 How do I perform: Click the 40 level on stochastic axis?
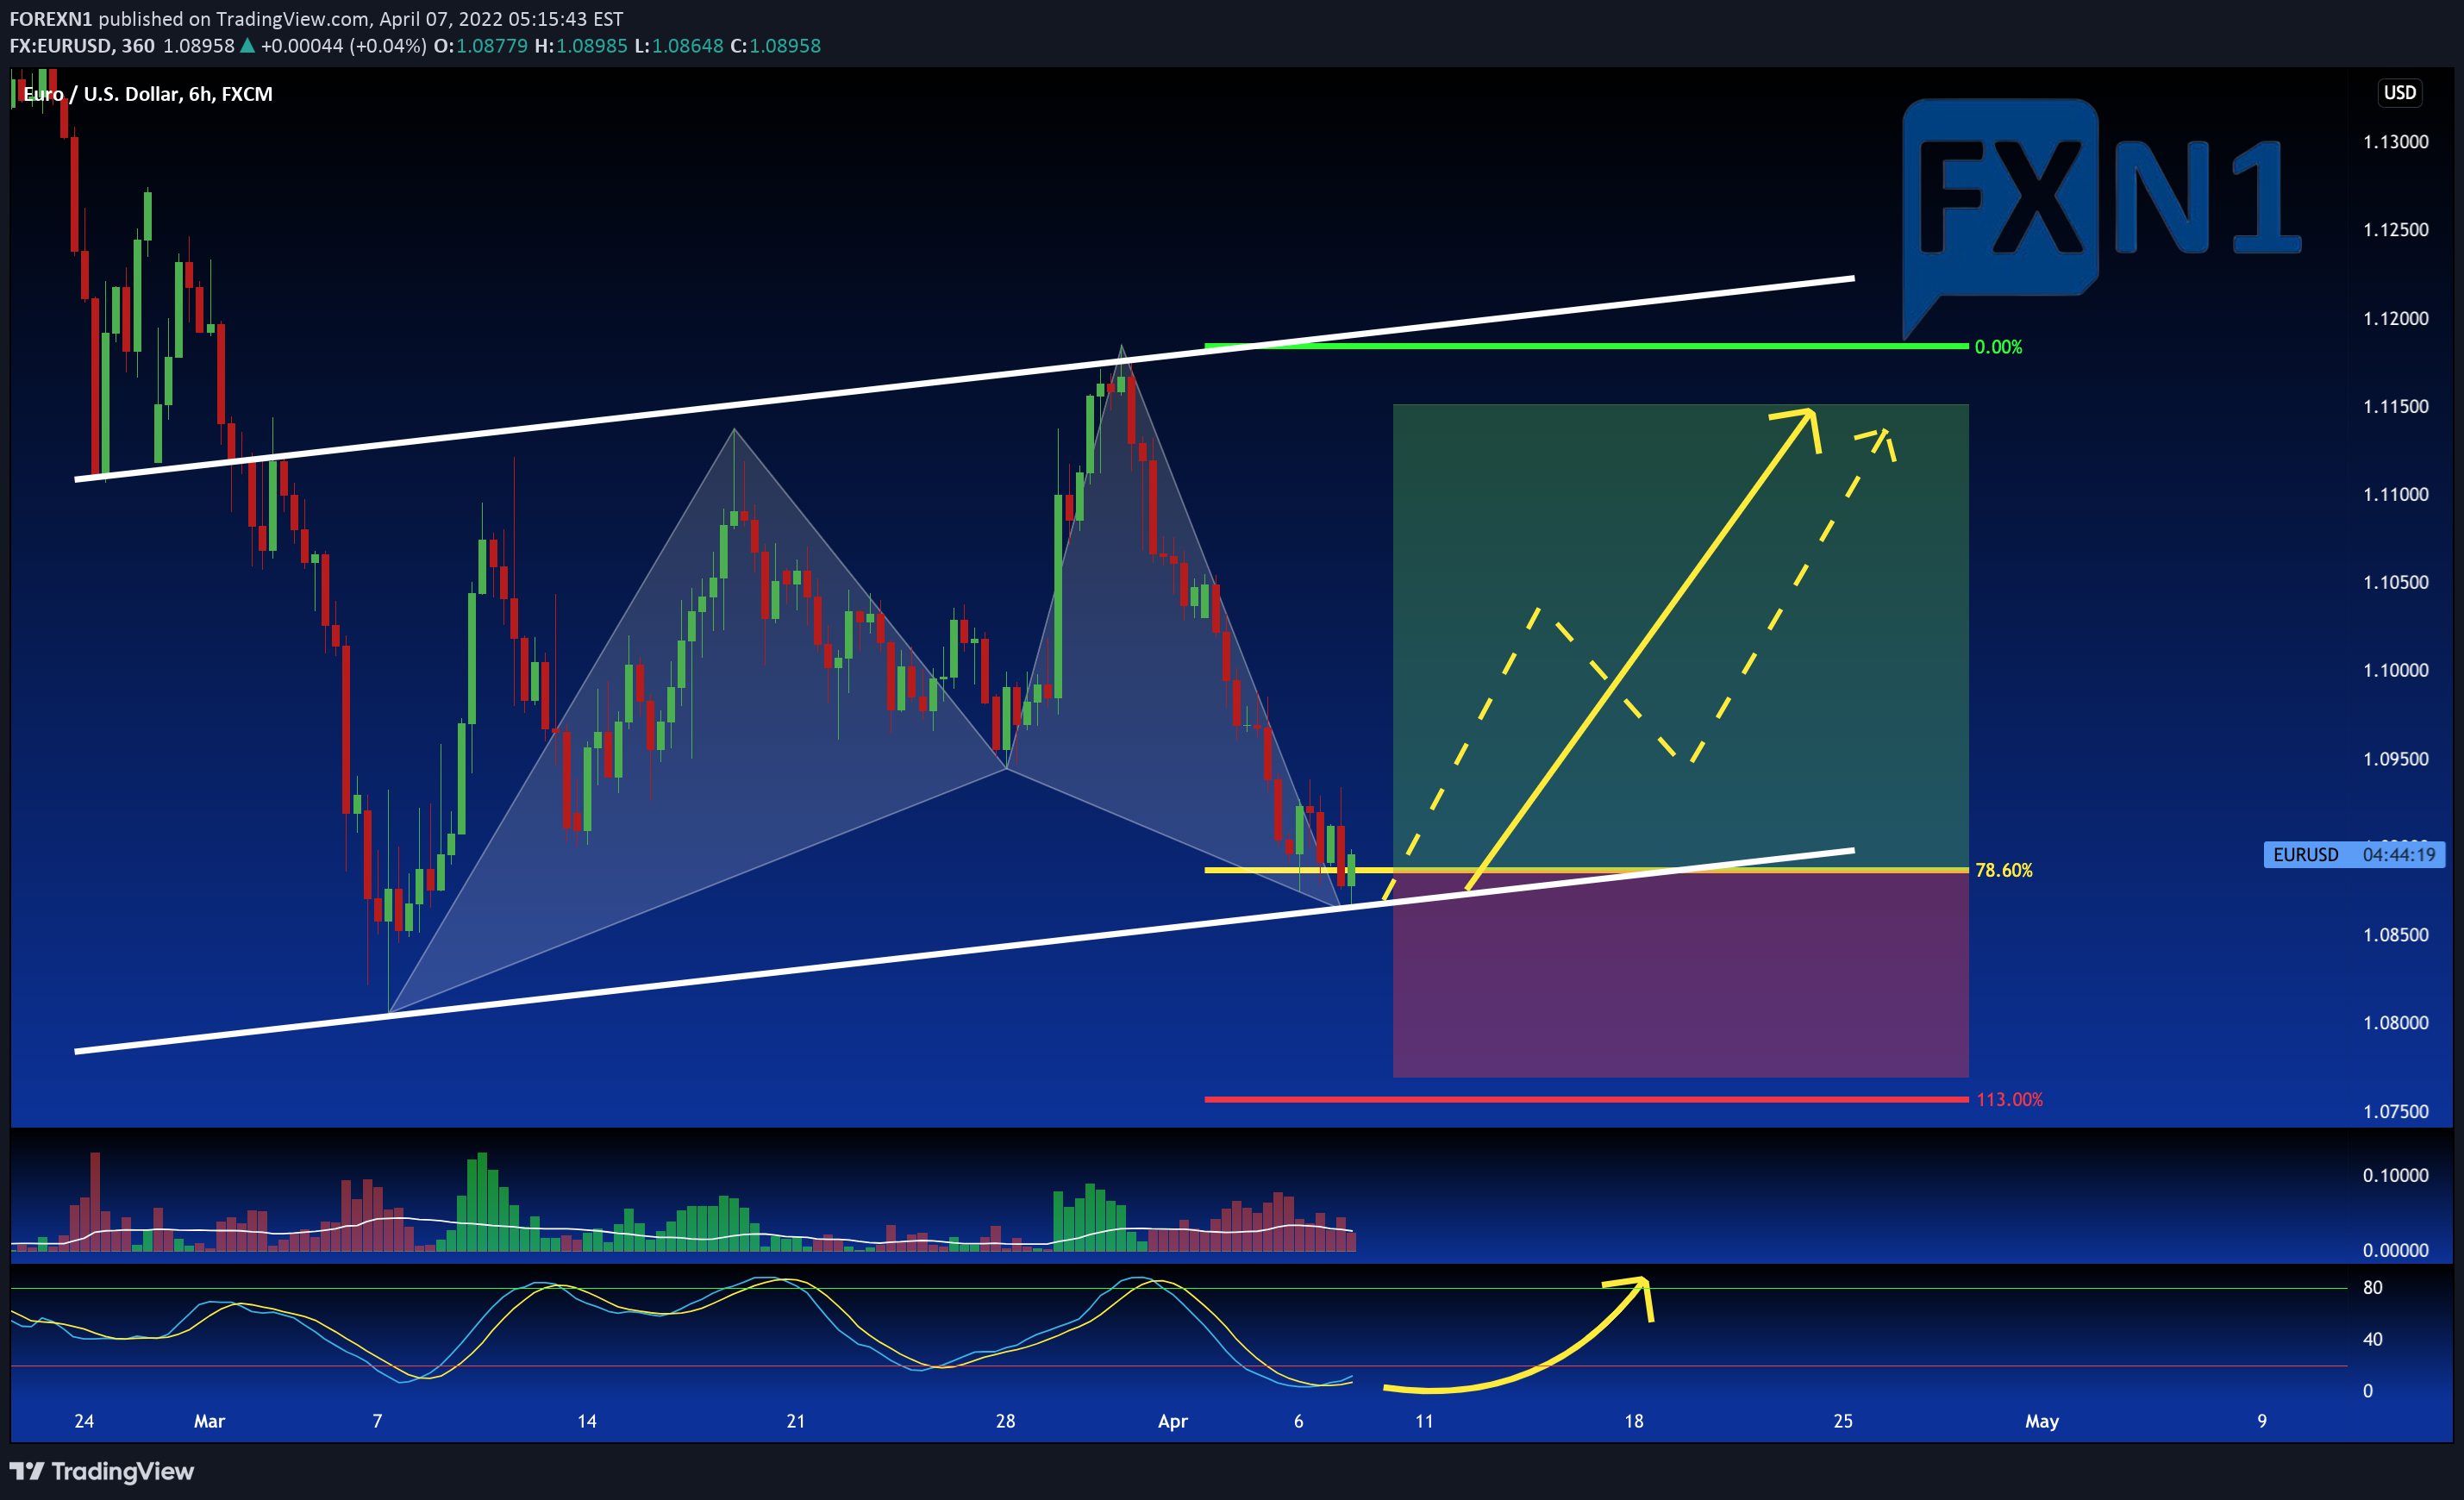2372,1339
